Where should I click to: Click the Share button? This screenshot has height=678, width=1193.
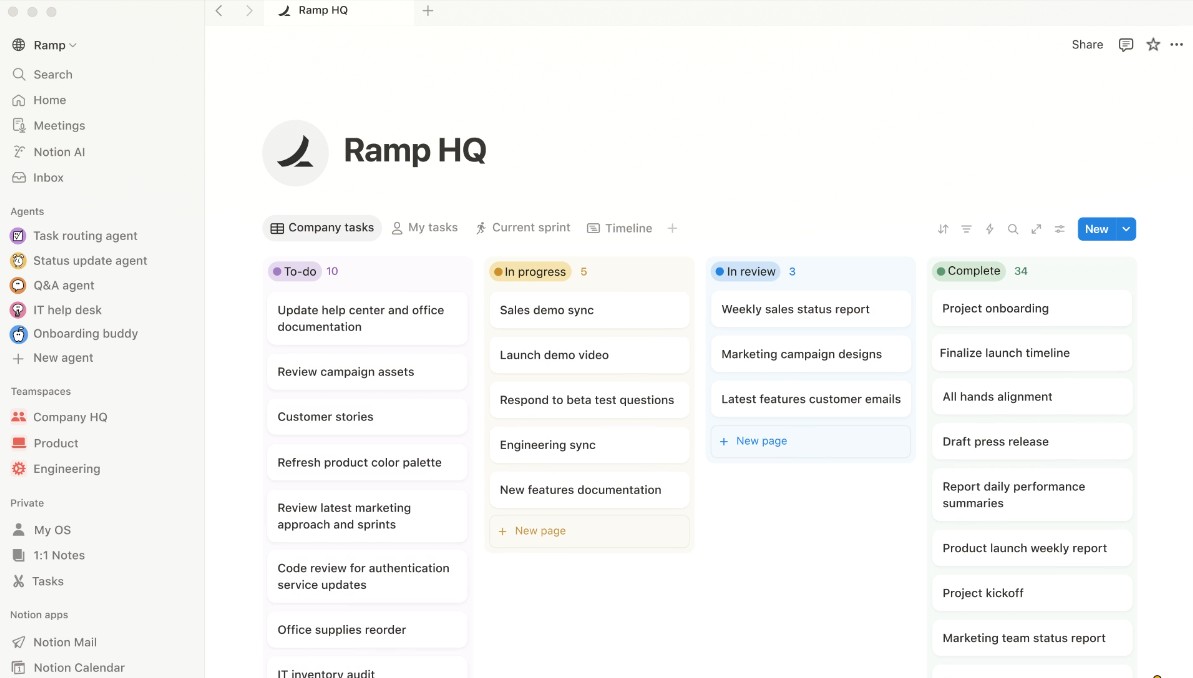pyautogui.click(x=1087, y=45)
